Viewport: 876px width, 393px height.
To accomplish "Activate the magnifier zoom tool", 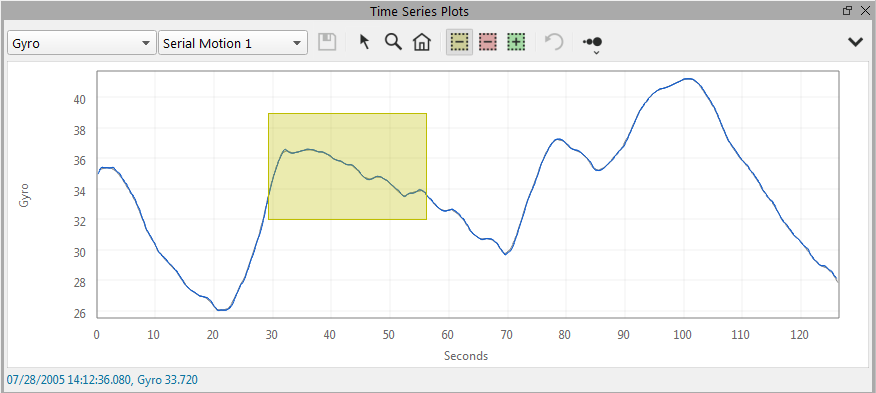I will coord(393,42).
